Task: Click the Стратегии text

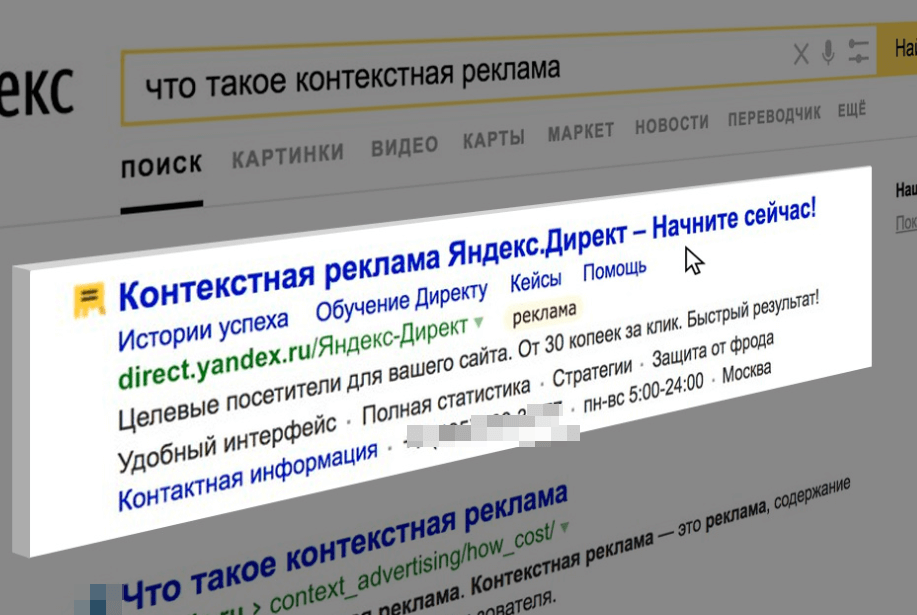Action: coord(592,372)
